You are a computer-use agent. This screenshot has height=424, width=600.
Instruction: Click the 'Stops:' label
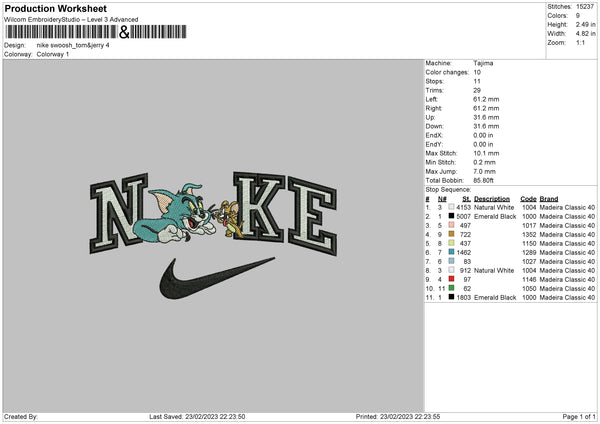click(435, 81)
